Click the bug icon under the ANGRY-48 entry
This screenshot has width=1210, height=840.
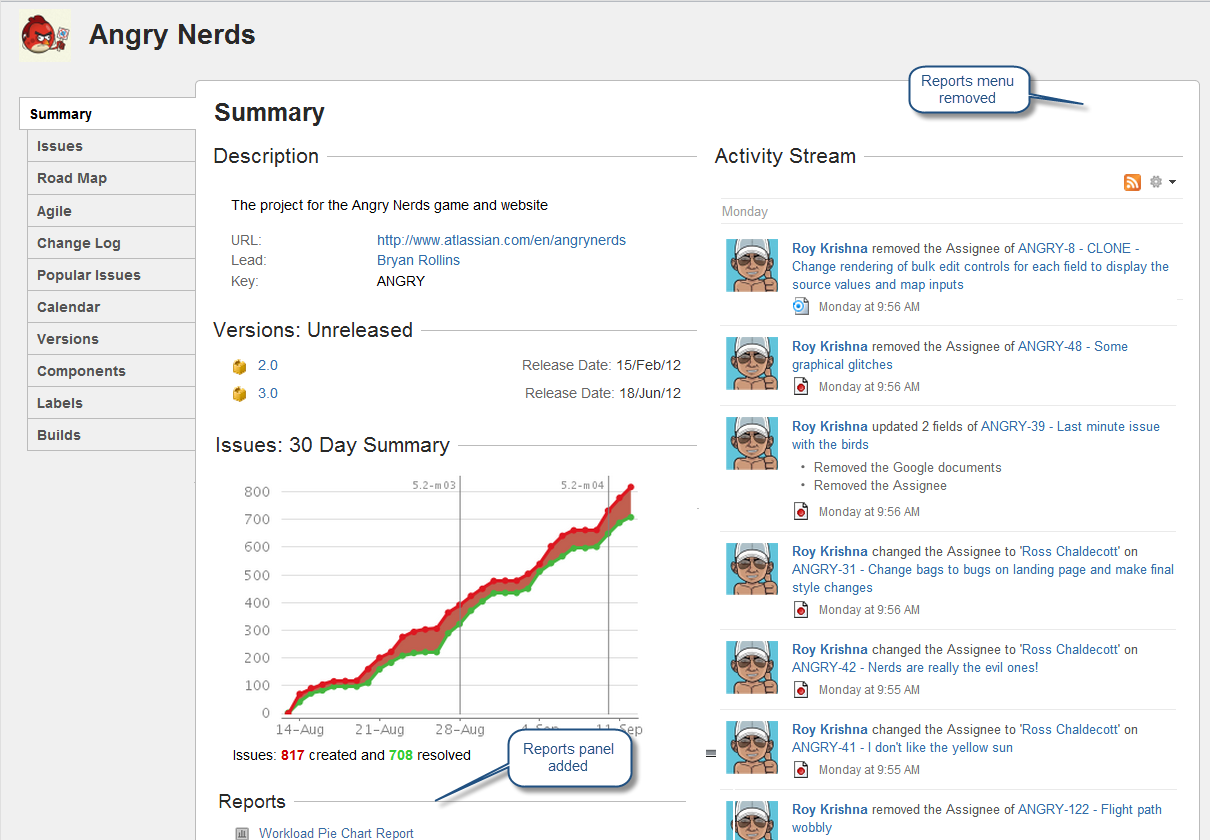click(801, 387)
